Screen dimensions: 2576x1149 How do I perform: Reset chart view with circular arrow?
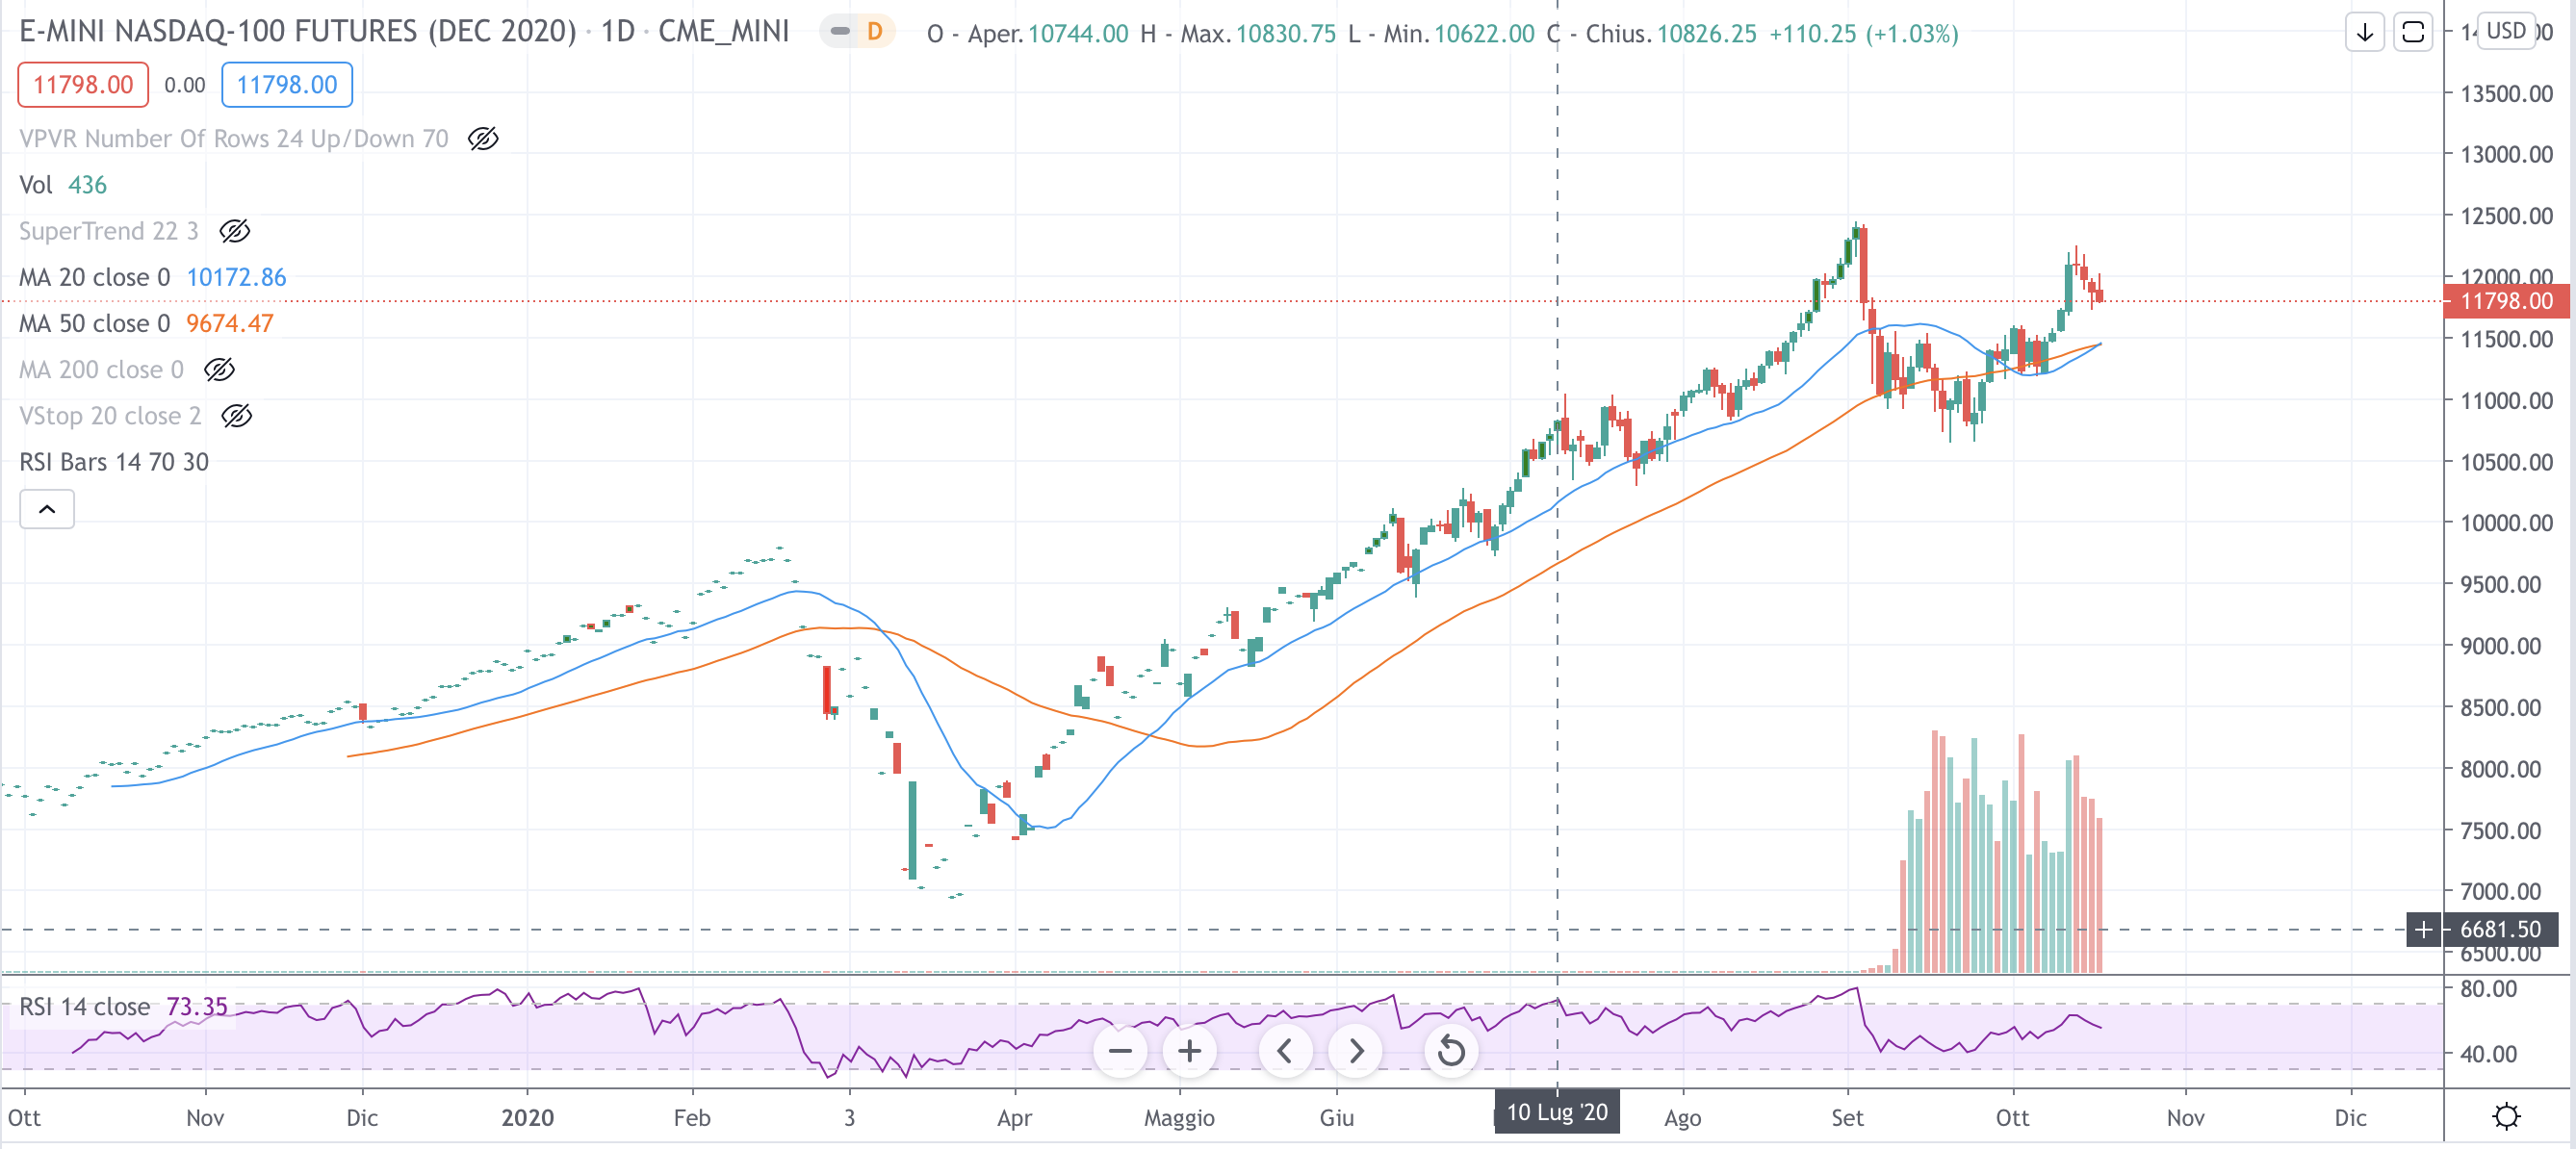[1451, 1051]
